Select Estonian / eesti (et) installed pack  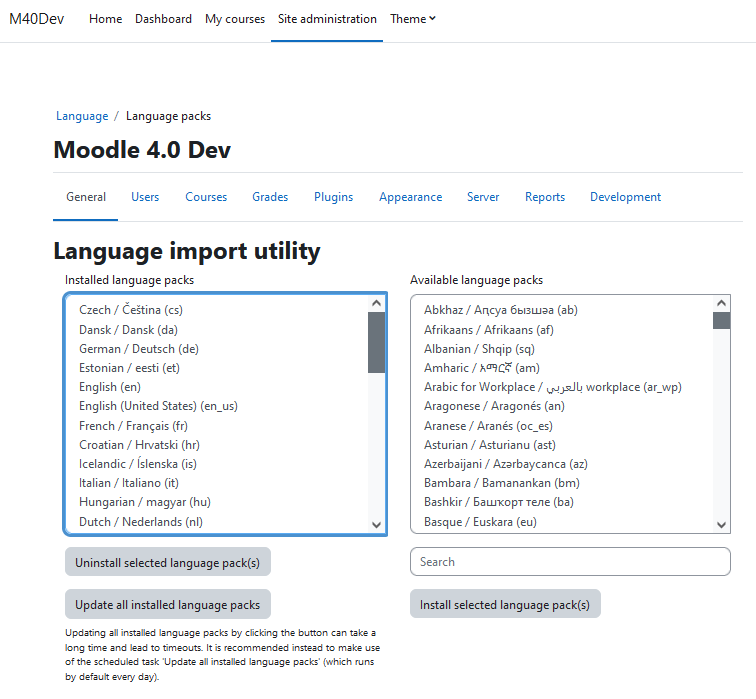tap(217, 368)
